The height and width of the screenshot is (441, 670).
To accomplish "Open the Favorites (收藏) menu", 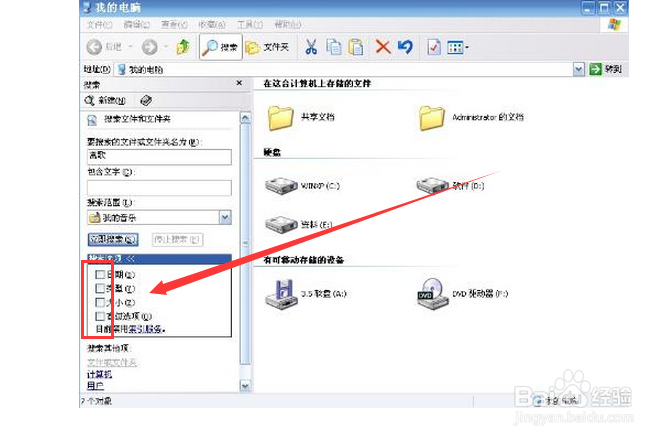I will [212, 25].
